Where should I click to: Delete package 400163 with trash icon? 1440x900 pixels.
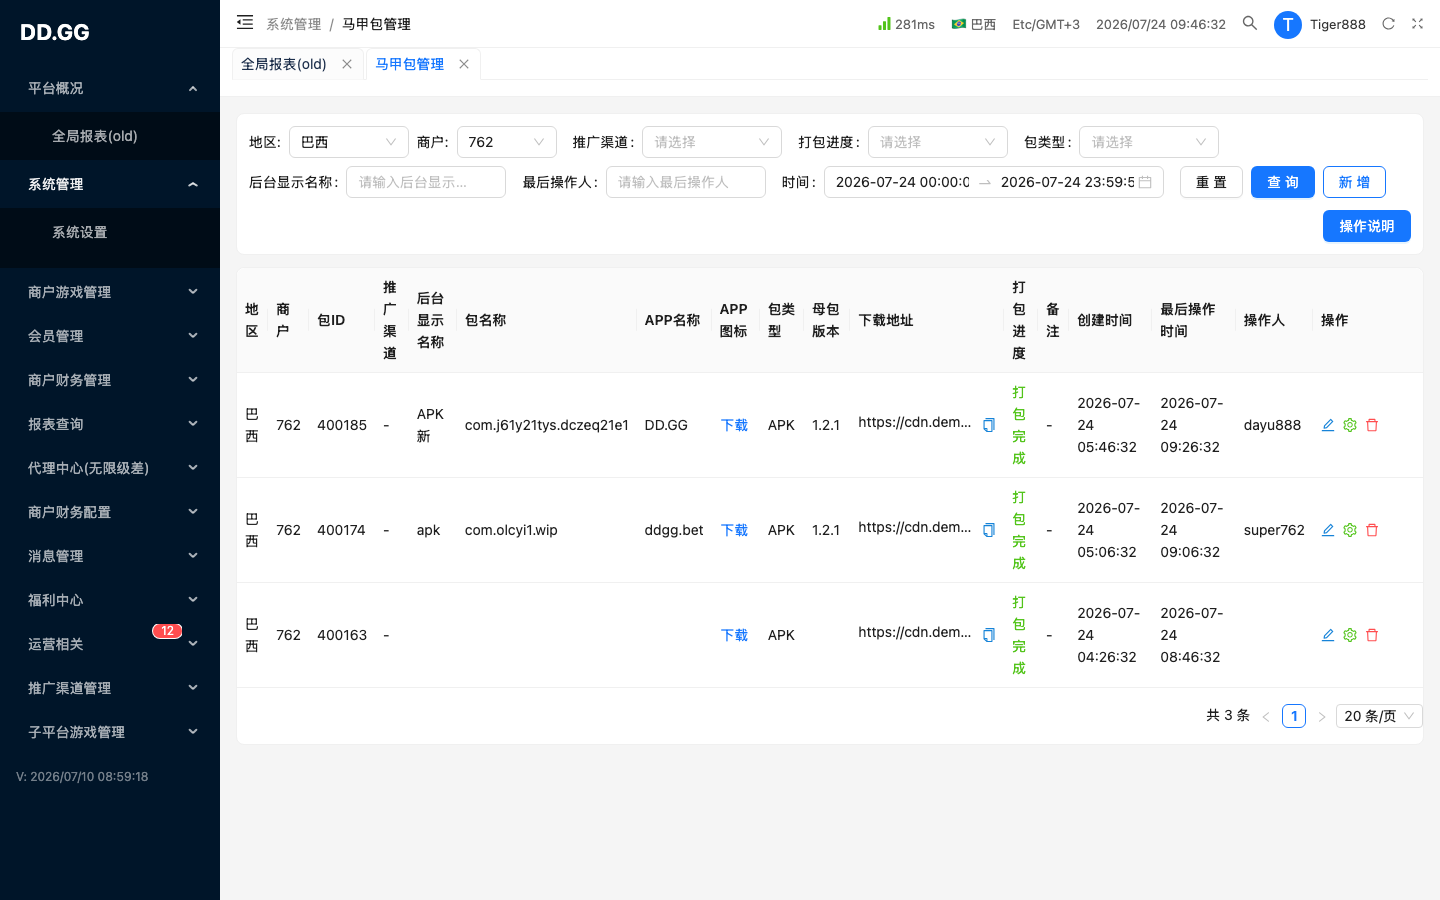tap(1372, 635)
